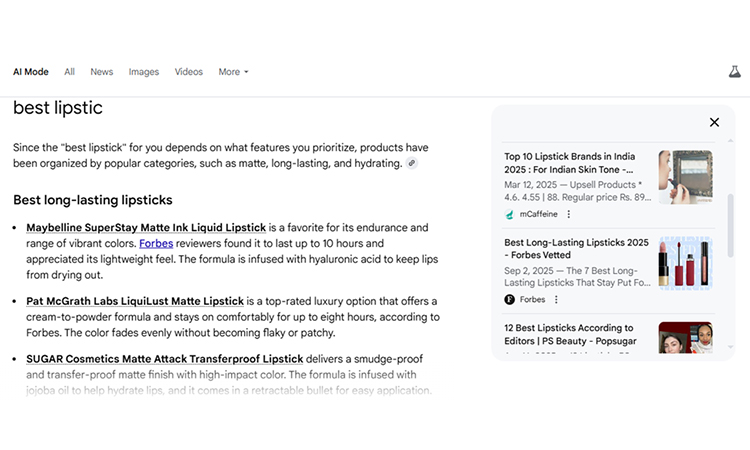Screen dimensions: 750x450
Task: Click the mCaffeine site favicon
Action: click(510, 214)
